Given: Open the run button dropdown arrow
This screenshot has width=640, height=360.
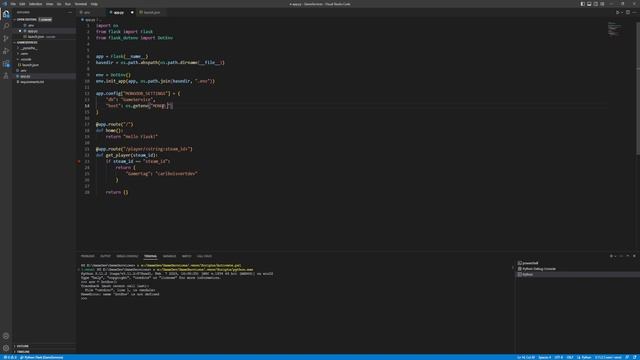Looking at the screenshot, I should click(x=622, y=13).
